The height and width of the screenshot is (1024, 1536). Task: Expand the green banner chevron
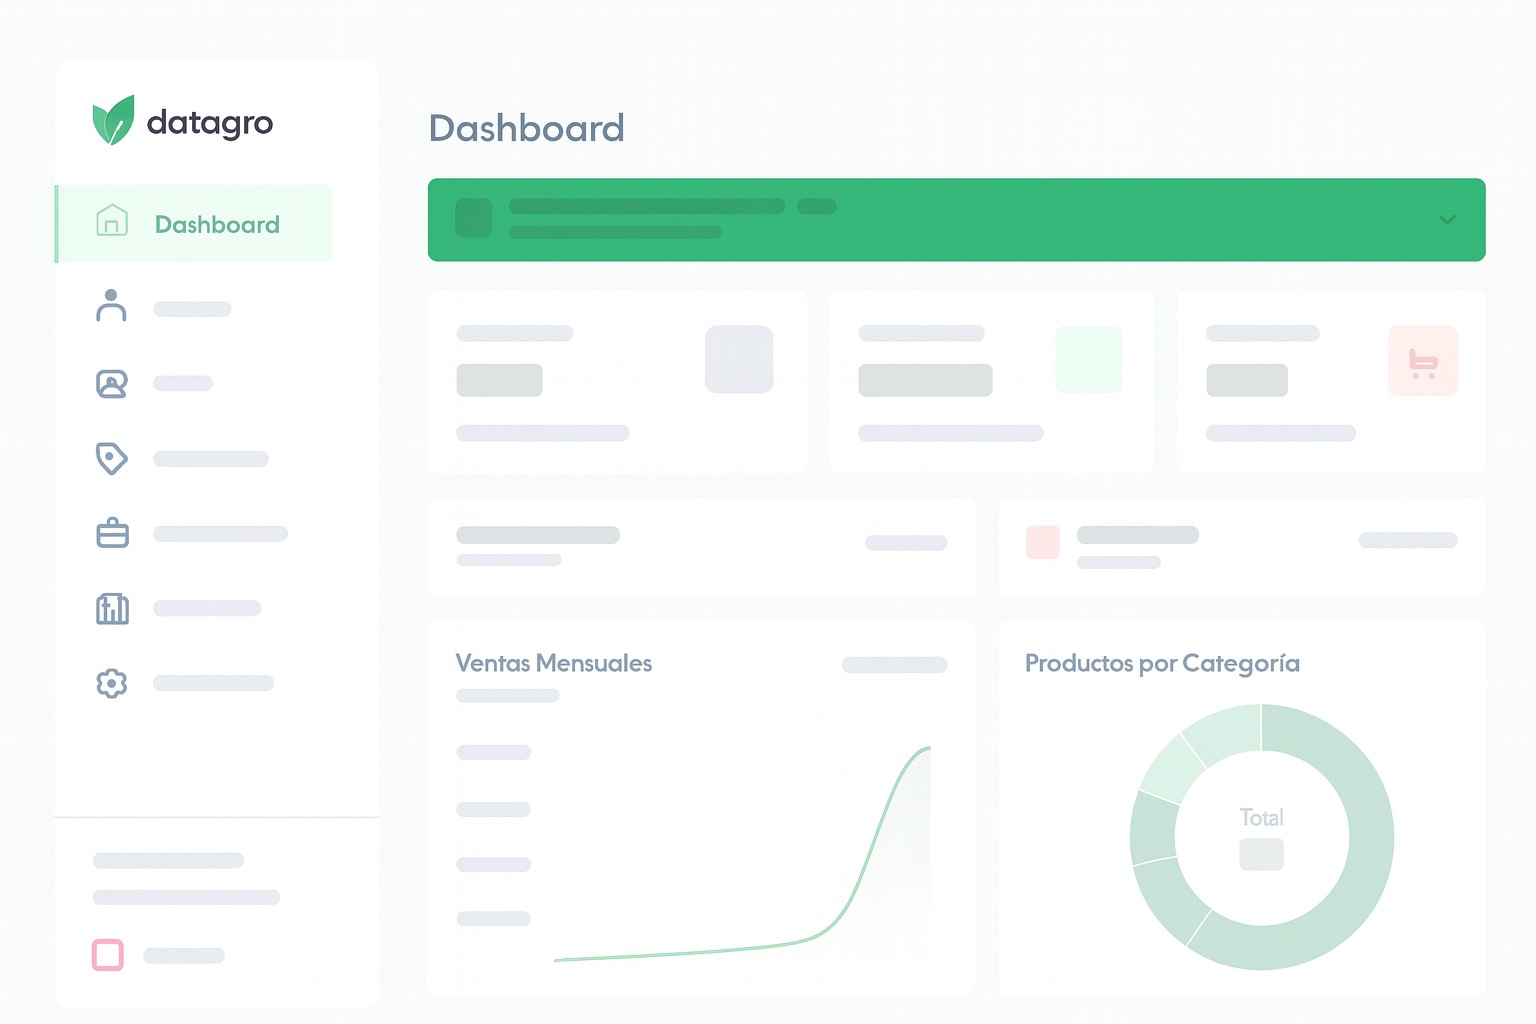[1445, 220]
